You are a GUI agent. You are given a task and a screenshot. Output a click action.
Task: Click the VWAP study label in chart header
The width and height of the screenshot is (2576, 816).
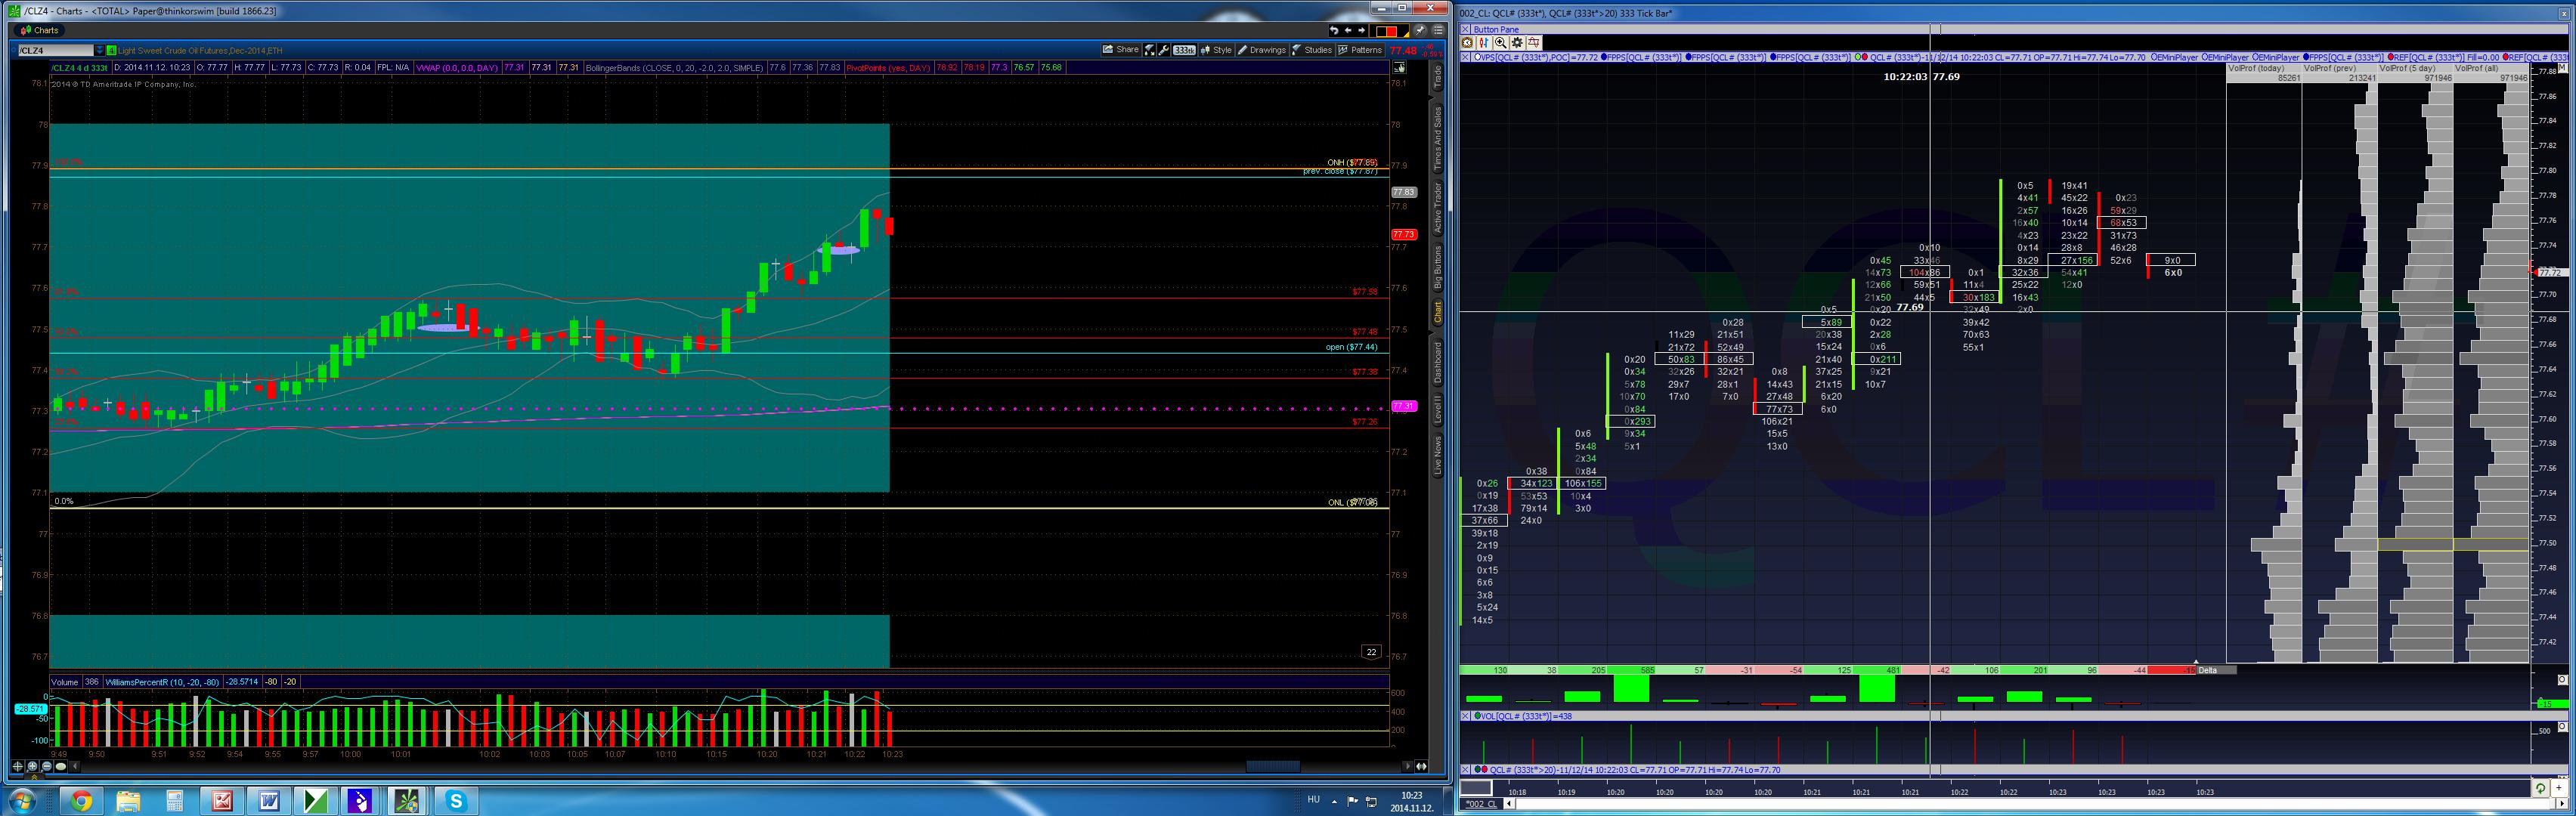[457, 67]
